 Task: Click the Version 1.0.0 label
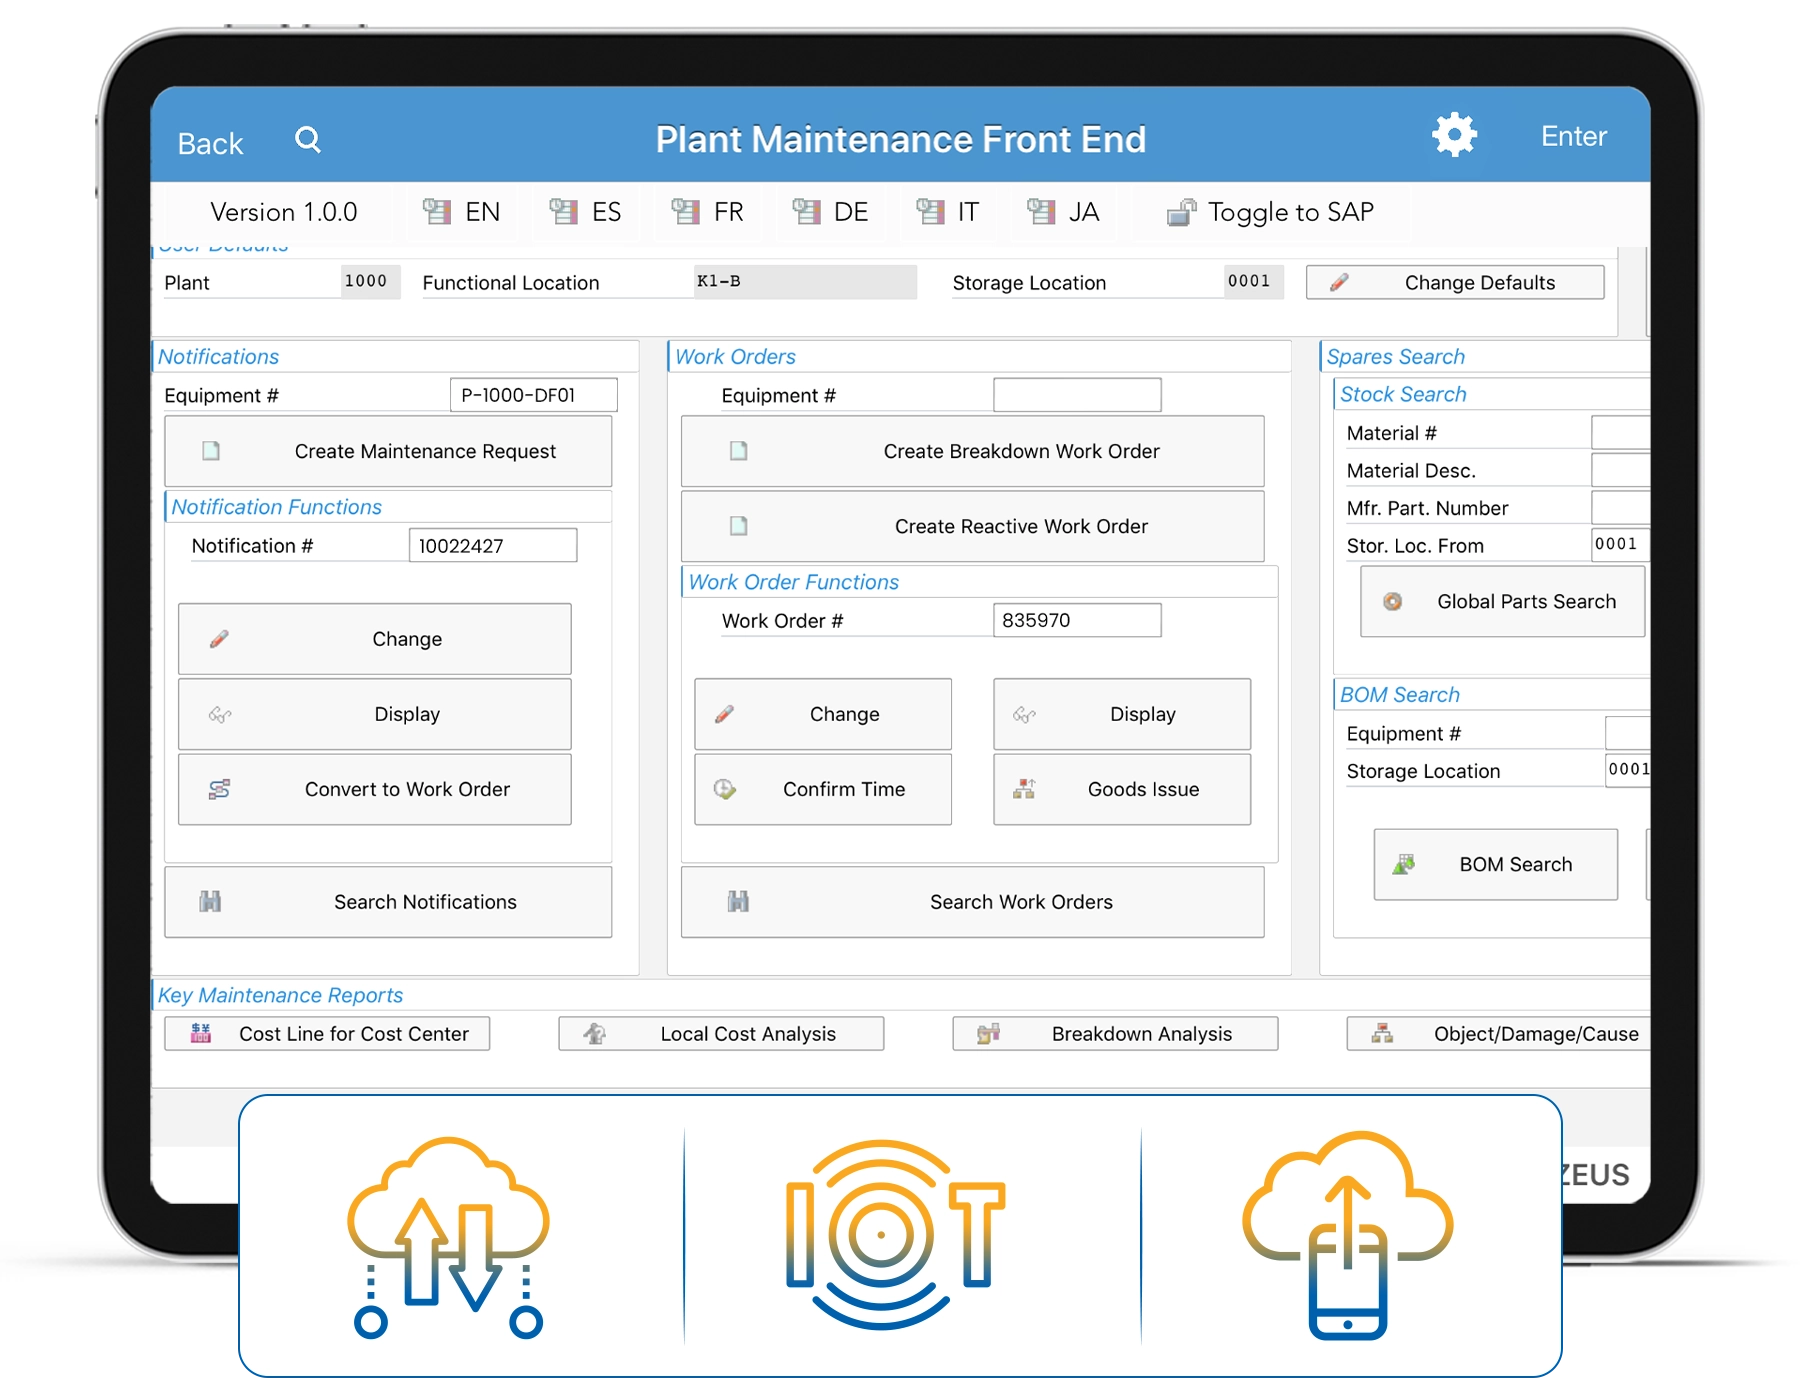(x=283, y=212)
